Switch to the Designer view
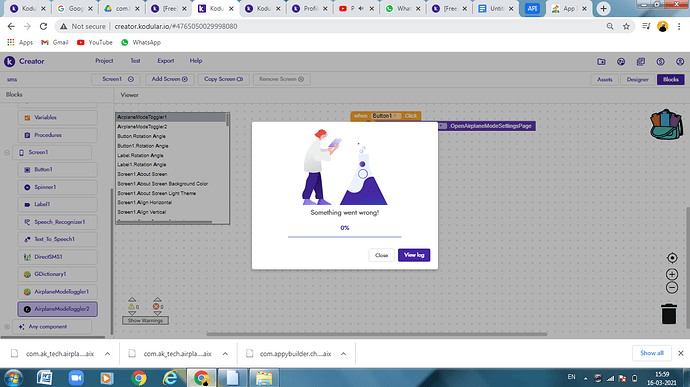This screenshot has width=690, height=387. (x=637, y=79)
